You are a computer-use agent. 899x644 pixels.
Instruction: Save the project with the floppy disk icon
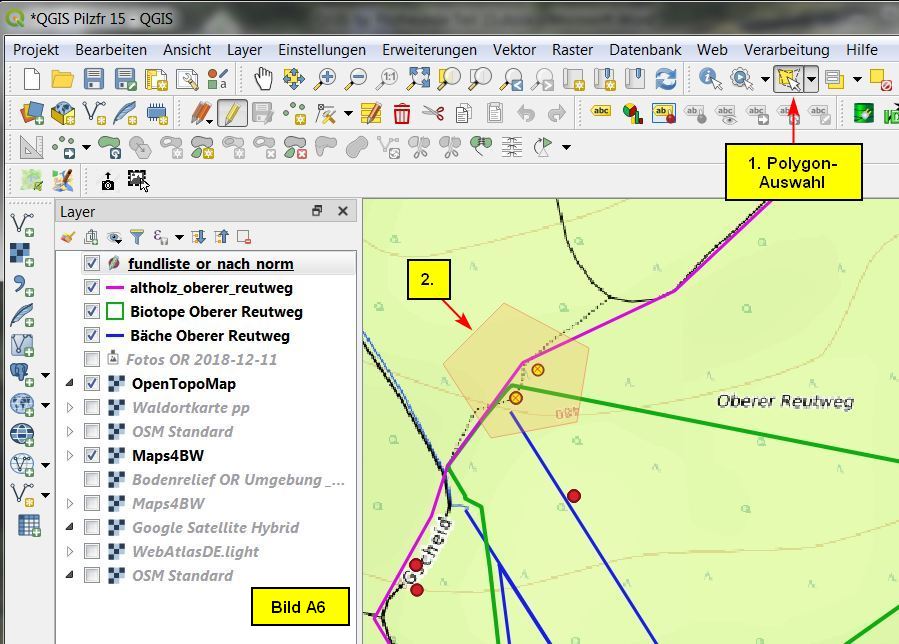coord(94,79)
